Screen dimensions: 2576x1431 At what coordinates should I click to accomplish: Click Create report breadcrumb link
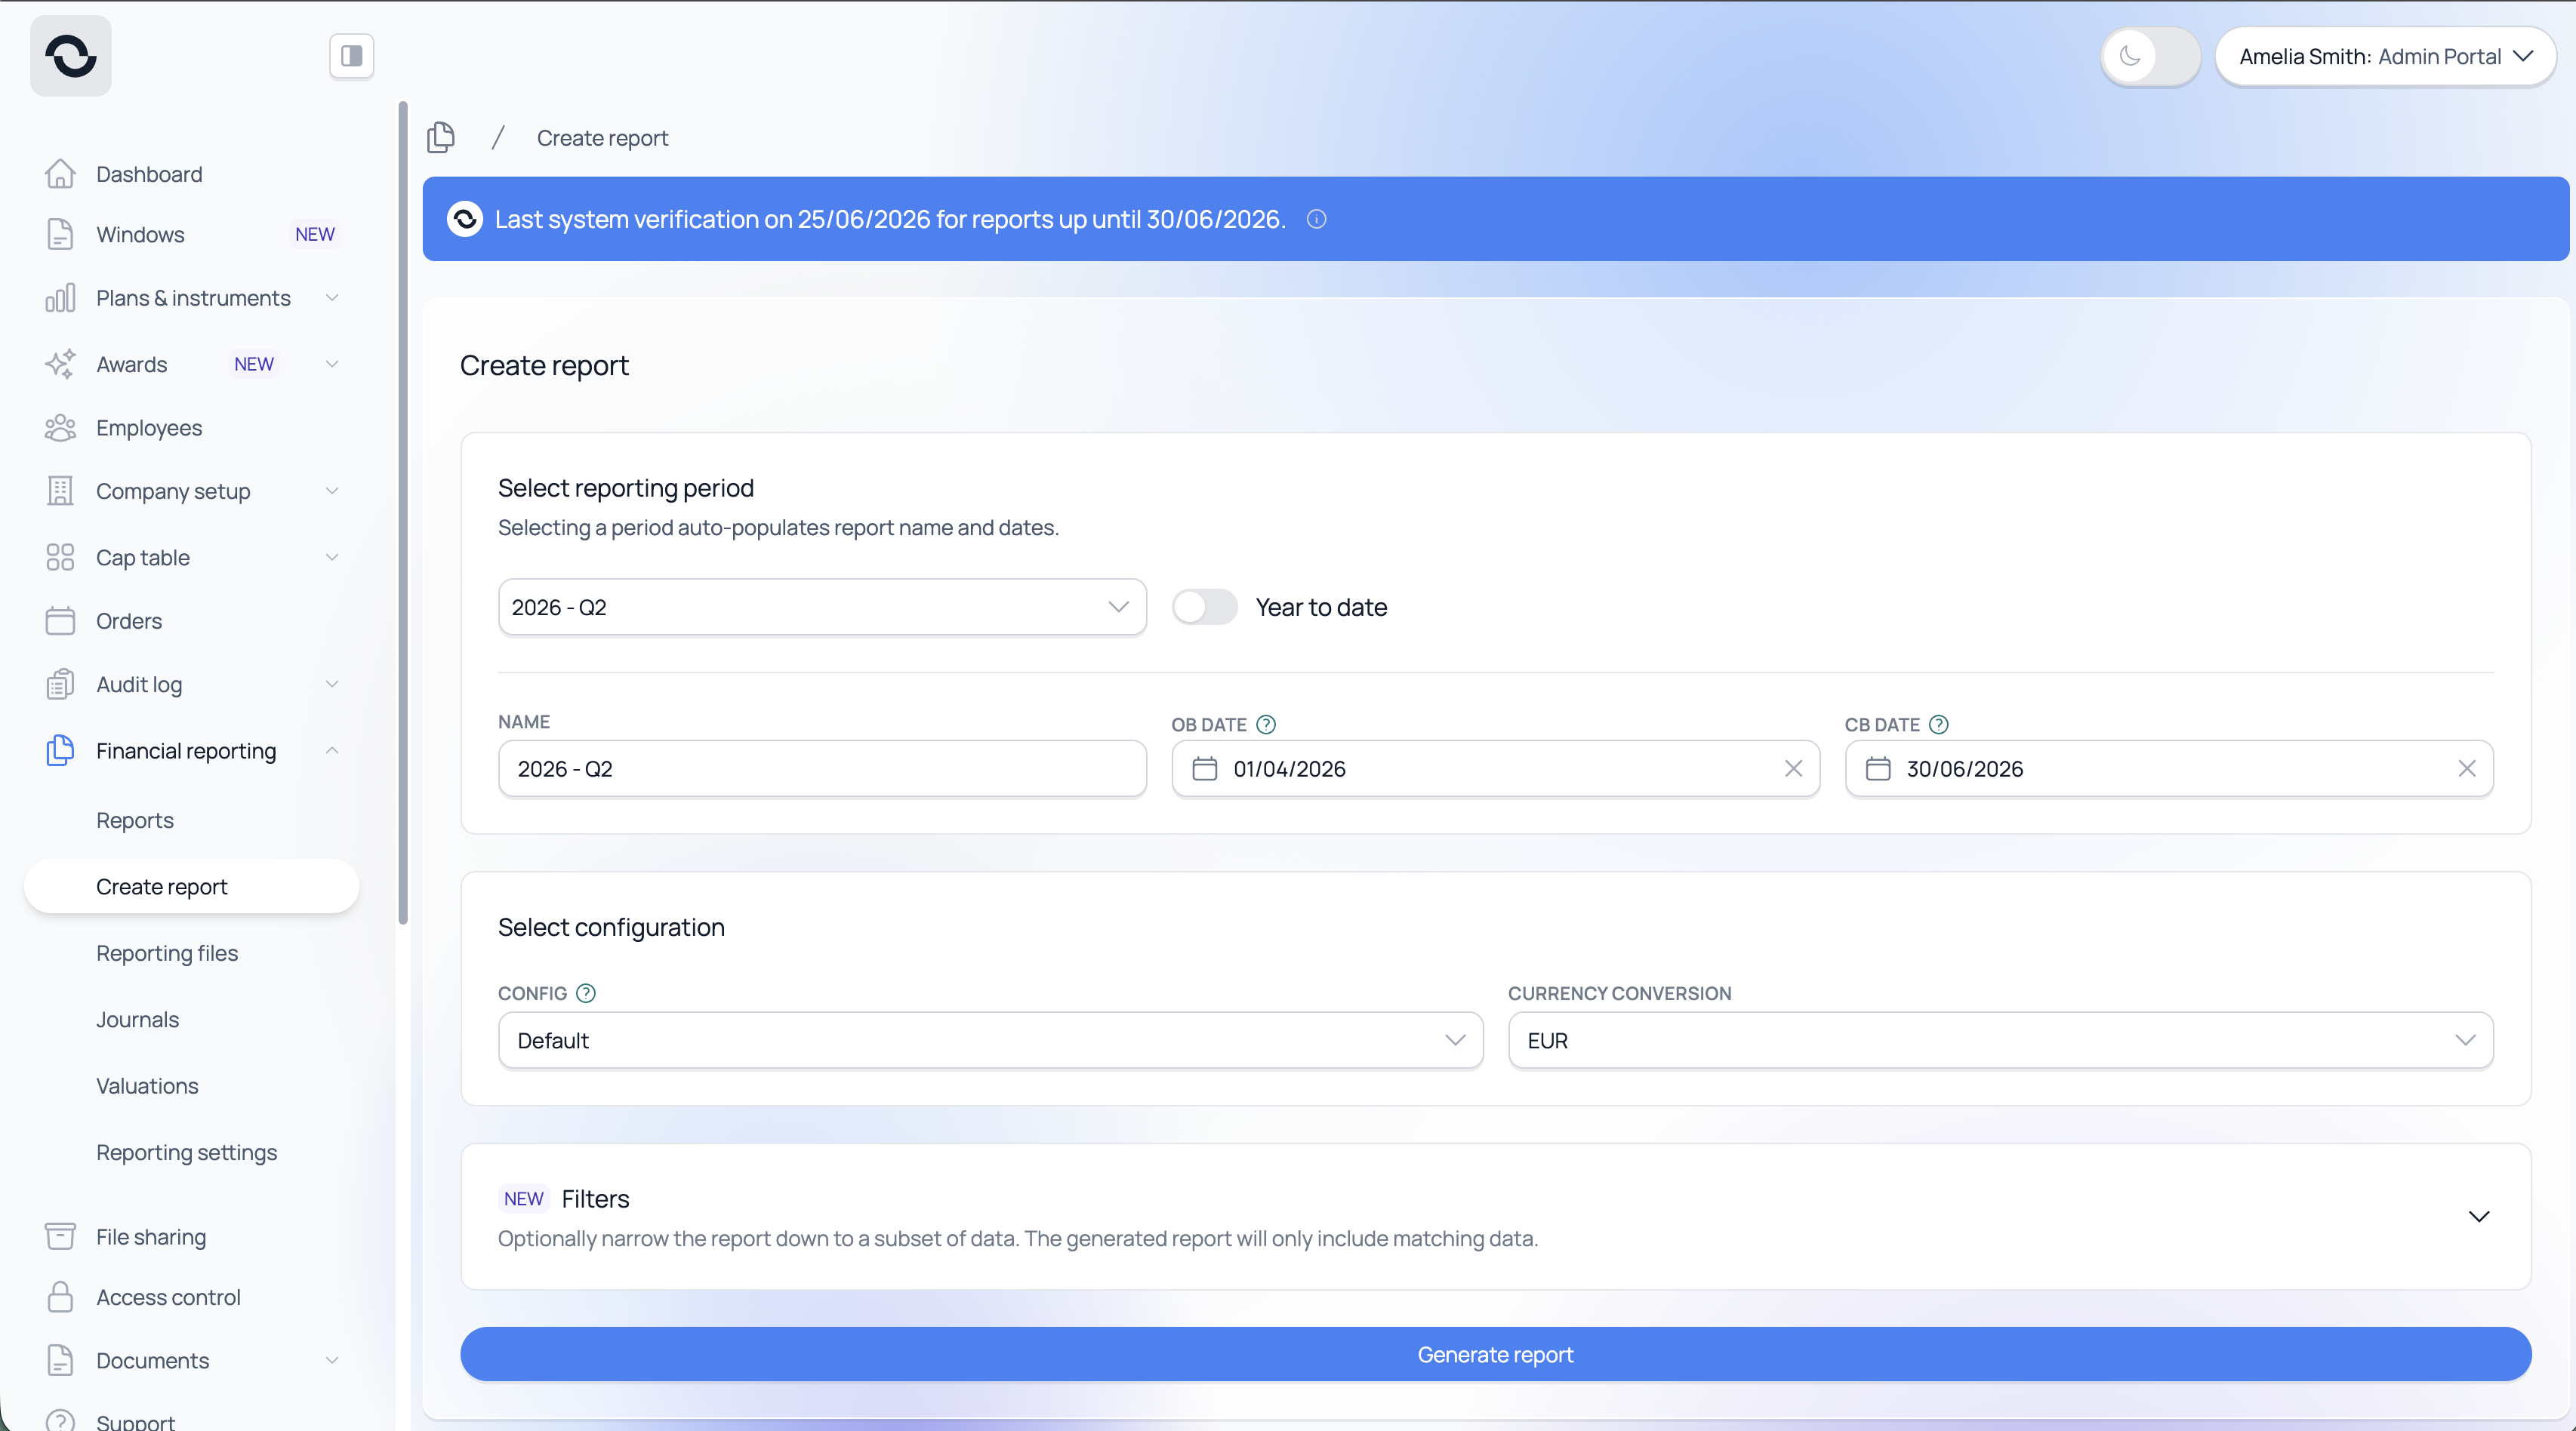pos(602,138)
